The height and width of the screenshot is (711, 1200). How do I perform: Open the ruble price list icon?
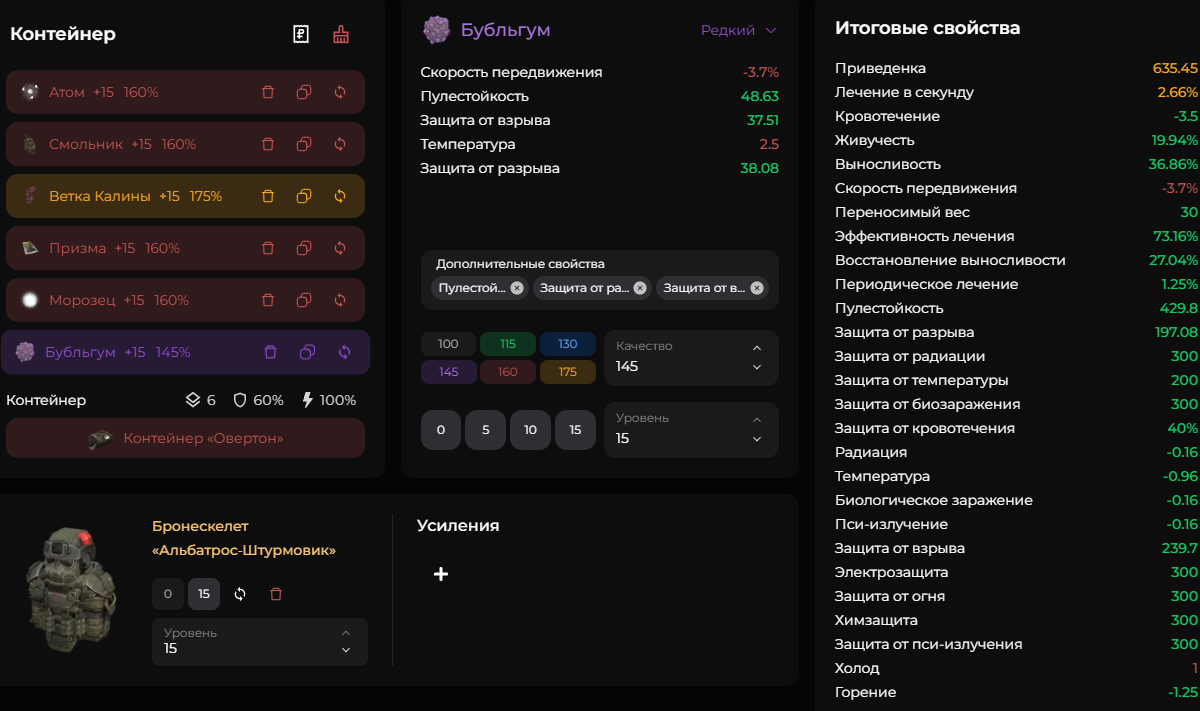point(301,34)
